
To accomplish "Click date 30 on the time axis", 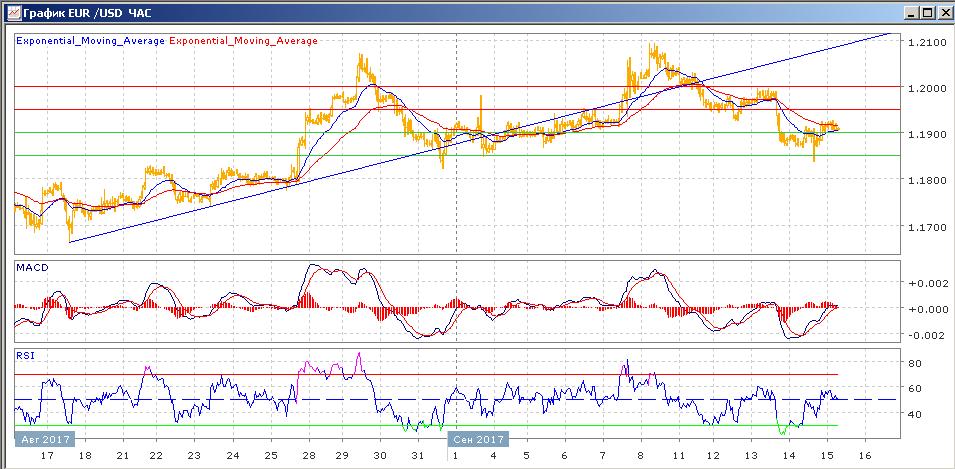I will 380,456.
